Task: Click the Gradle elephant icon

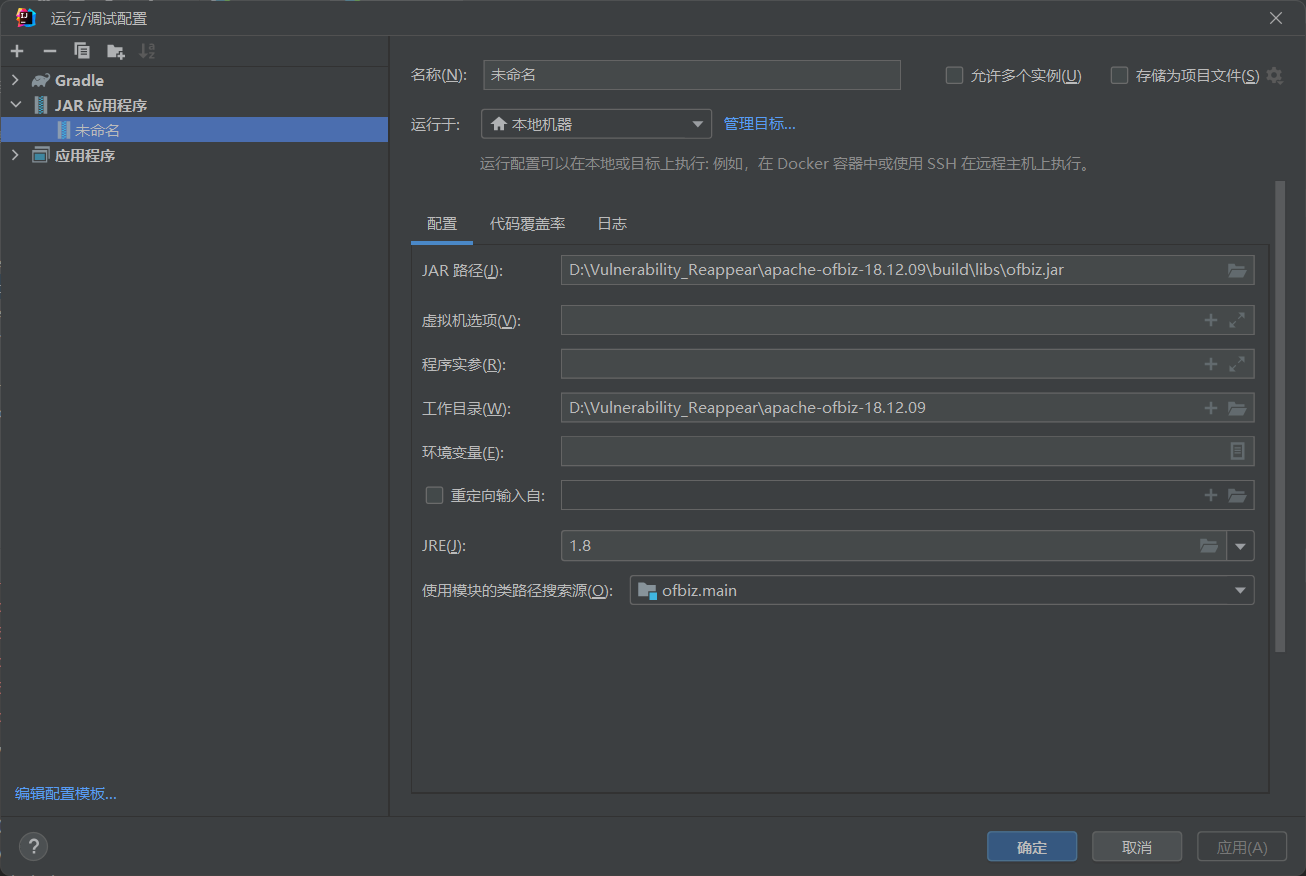Action: coord(40,80)
